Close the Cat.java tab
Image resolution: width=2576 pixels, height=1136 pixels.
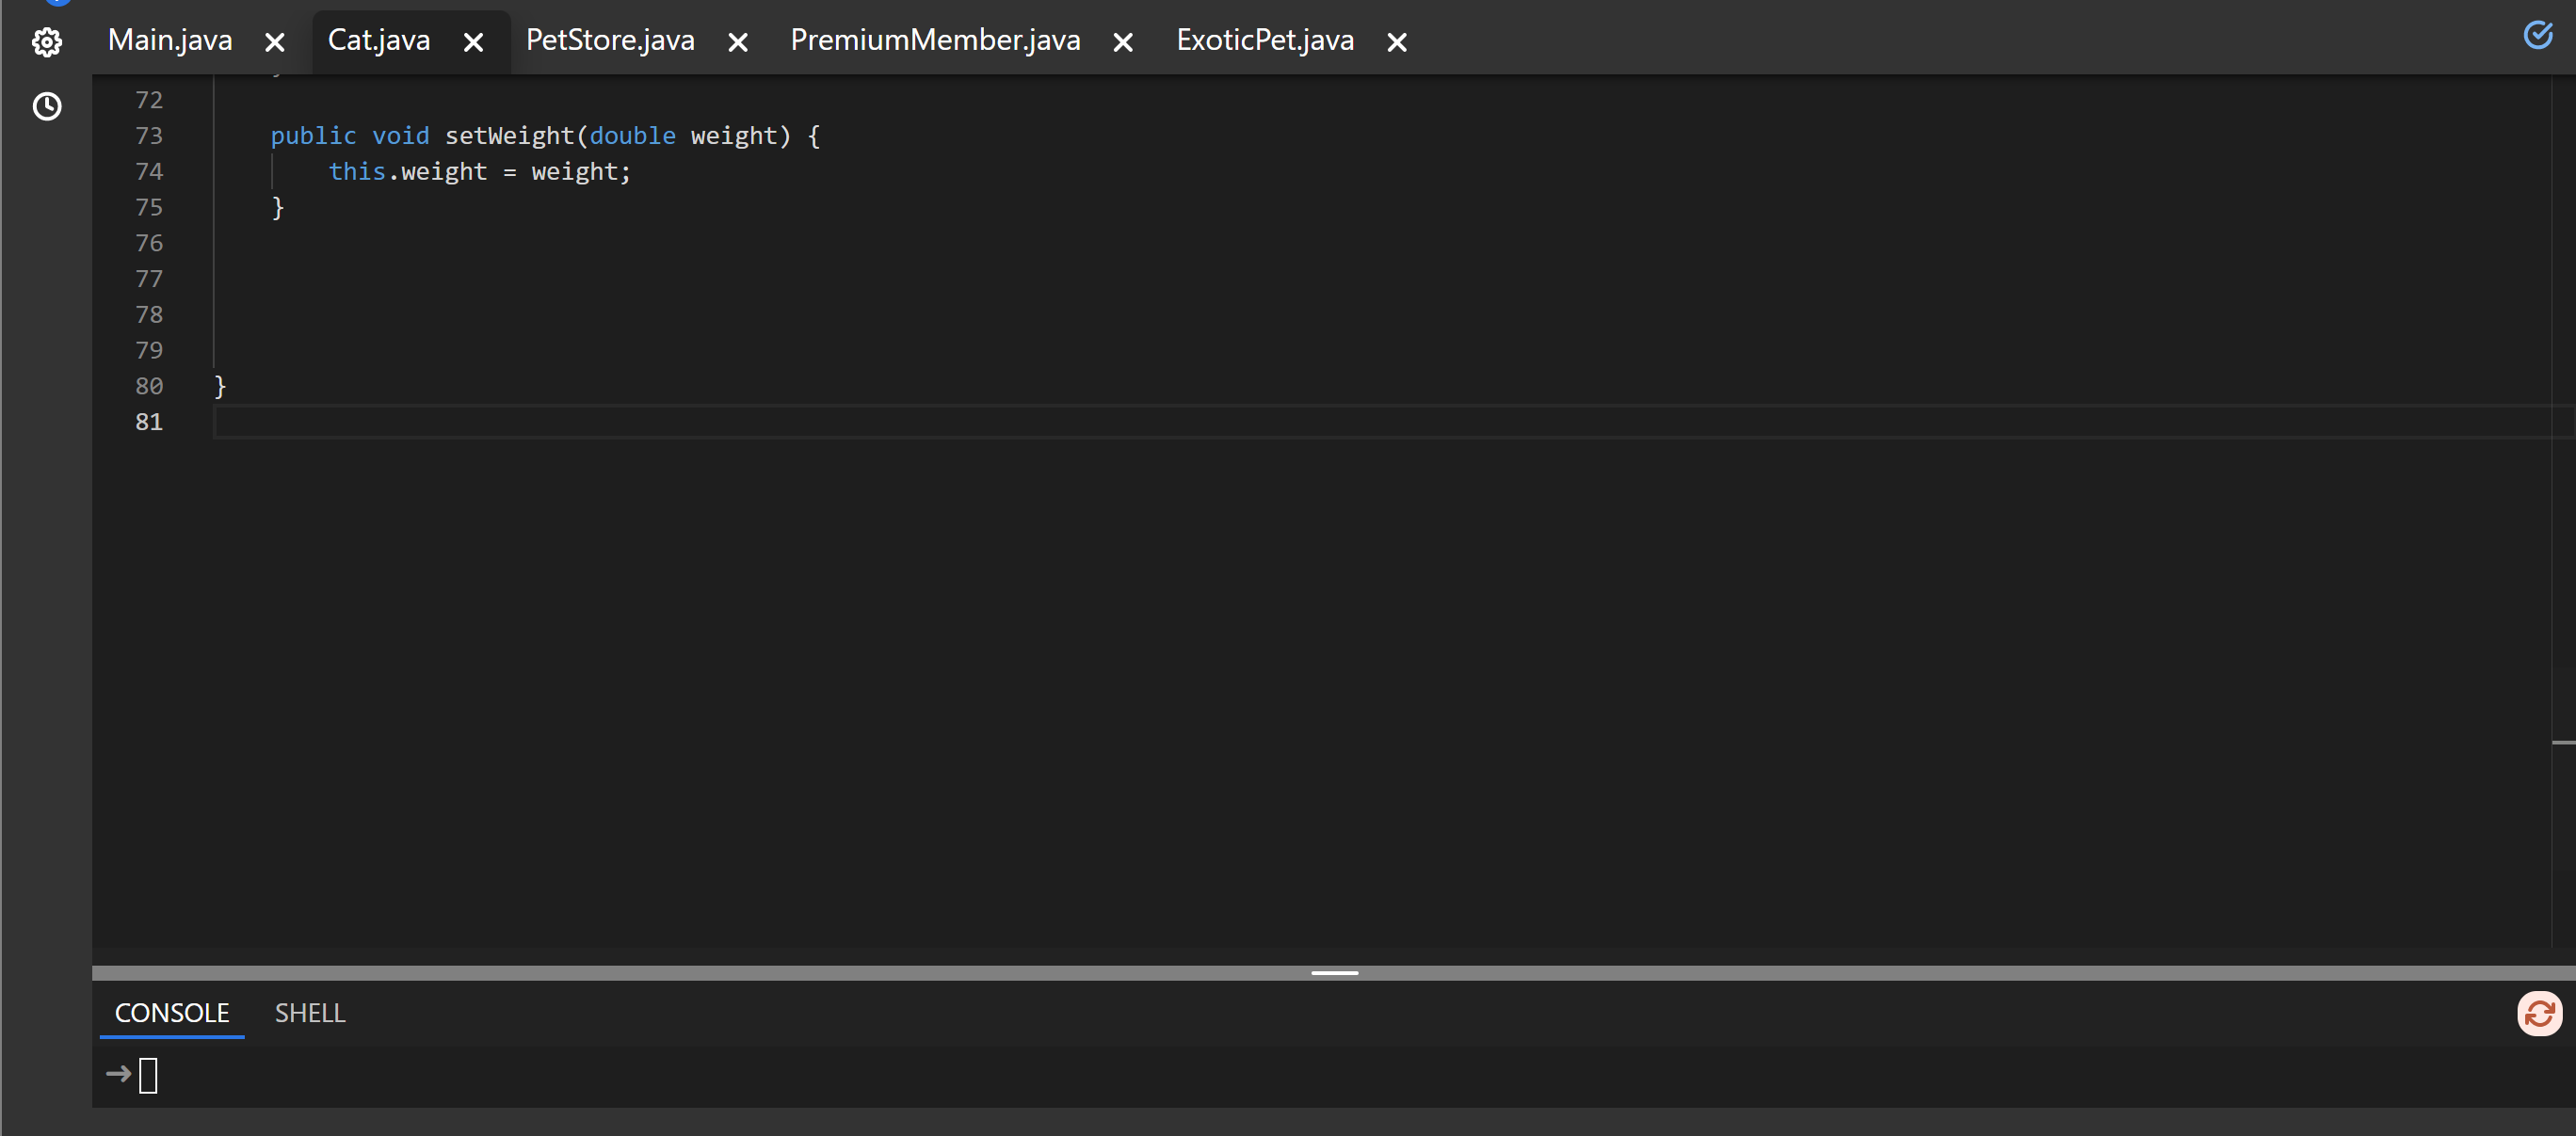pyautogui.click(x=474, y=42)
